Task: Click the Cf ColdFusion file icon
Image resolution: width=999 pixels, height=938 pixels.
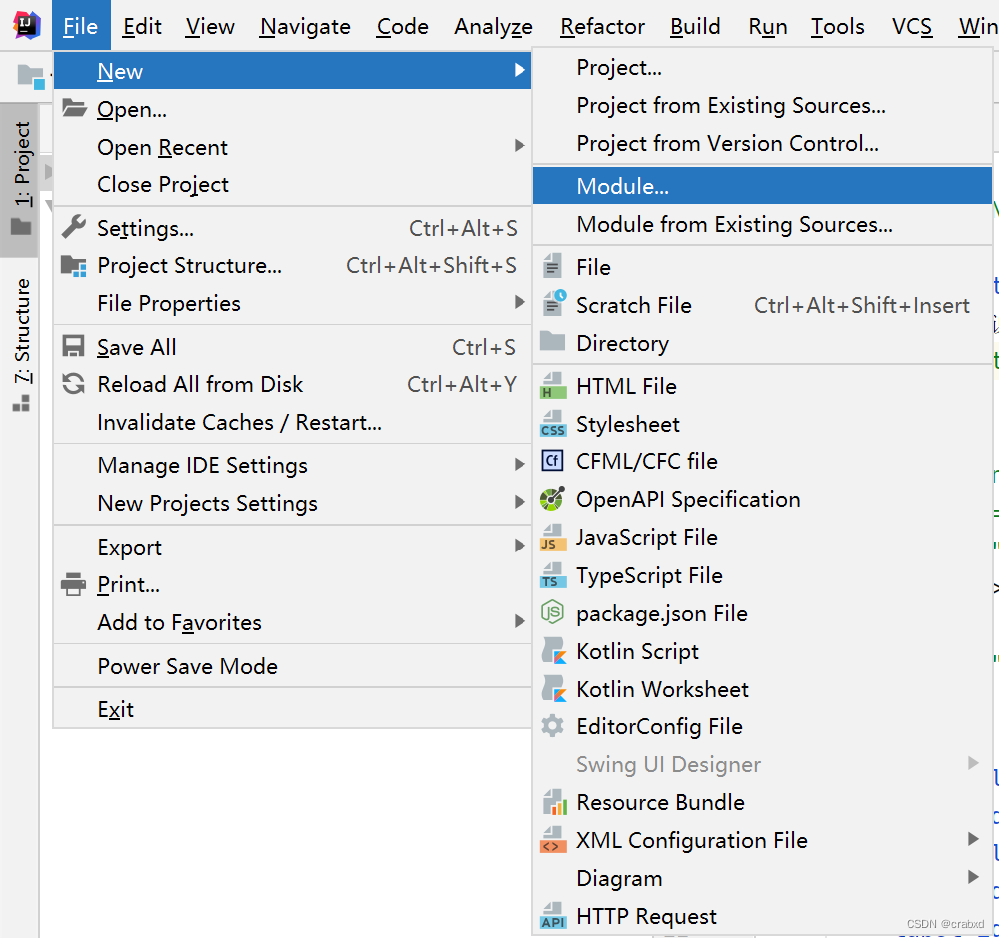Action: (x=552, y=460)
